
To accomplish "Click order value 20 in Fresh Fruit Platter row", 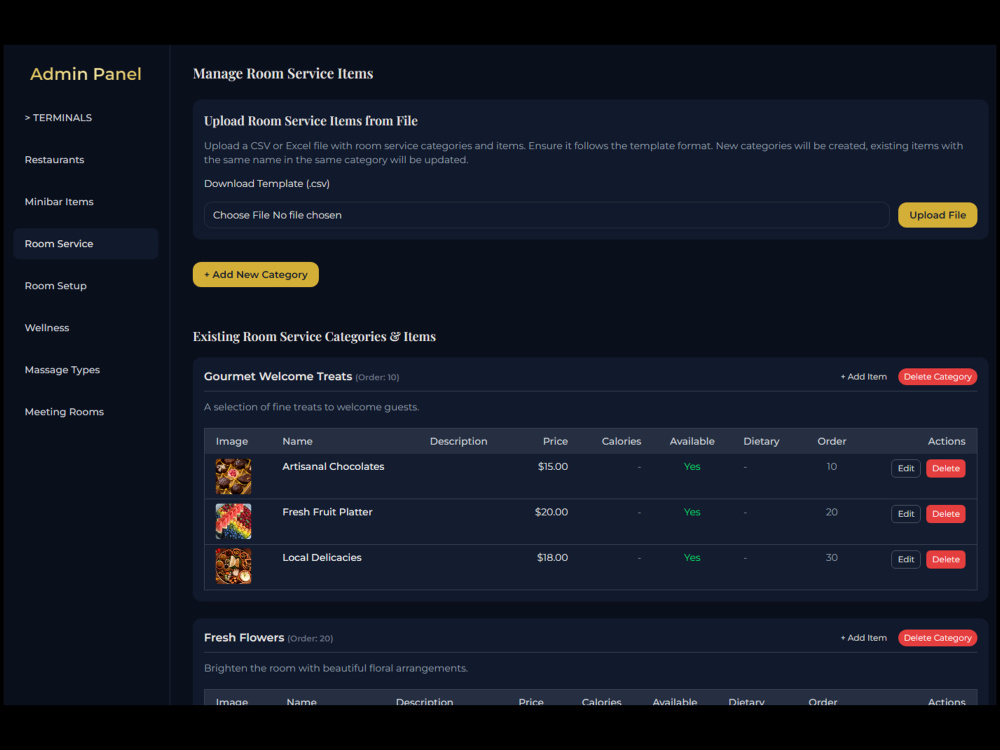I will point(832,512).
